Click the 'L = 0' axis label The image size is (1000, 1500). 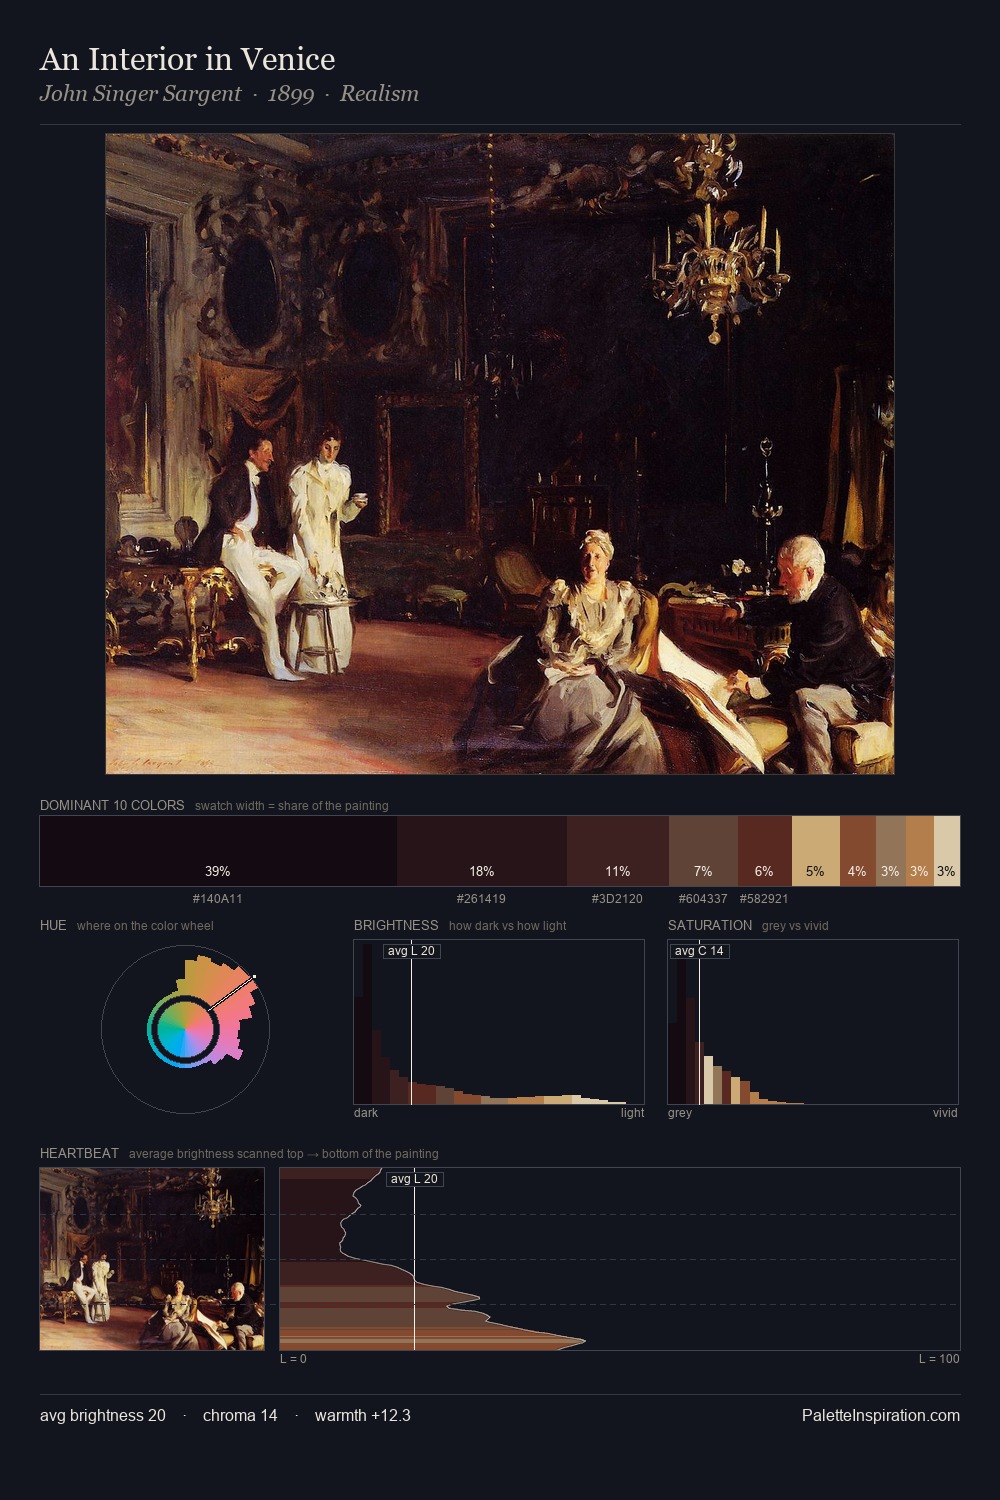(293, 1359)
